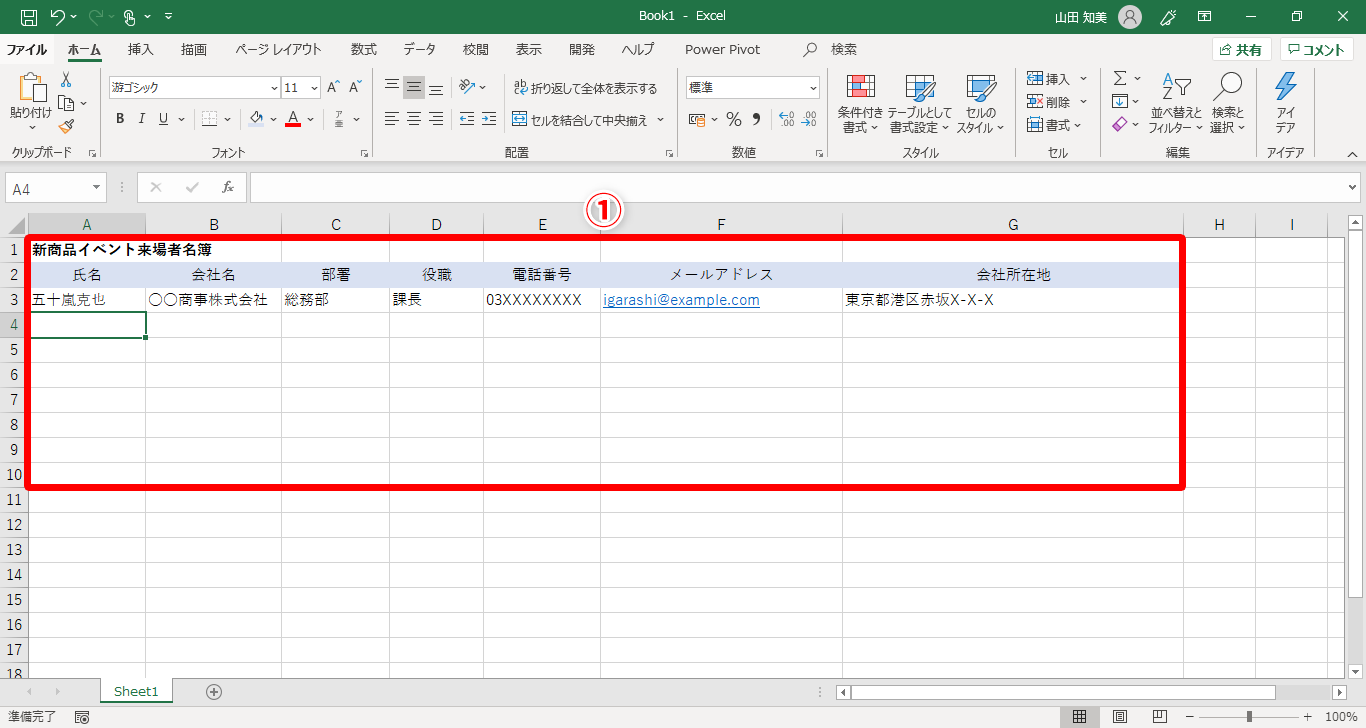Switch to Page Break Preview in status bar
This screenshot has height=728, width=1366.
[1160, 717]
